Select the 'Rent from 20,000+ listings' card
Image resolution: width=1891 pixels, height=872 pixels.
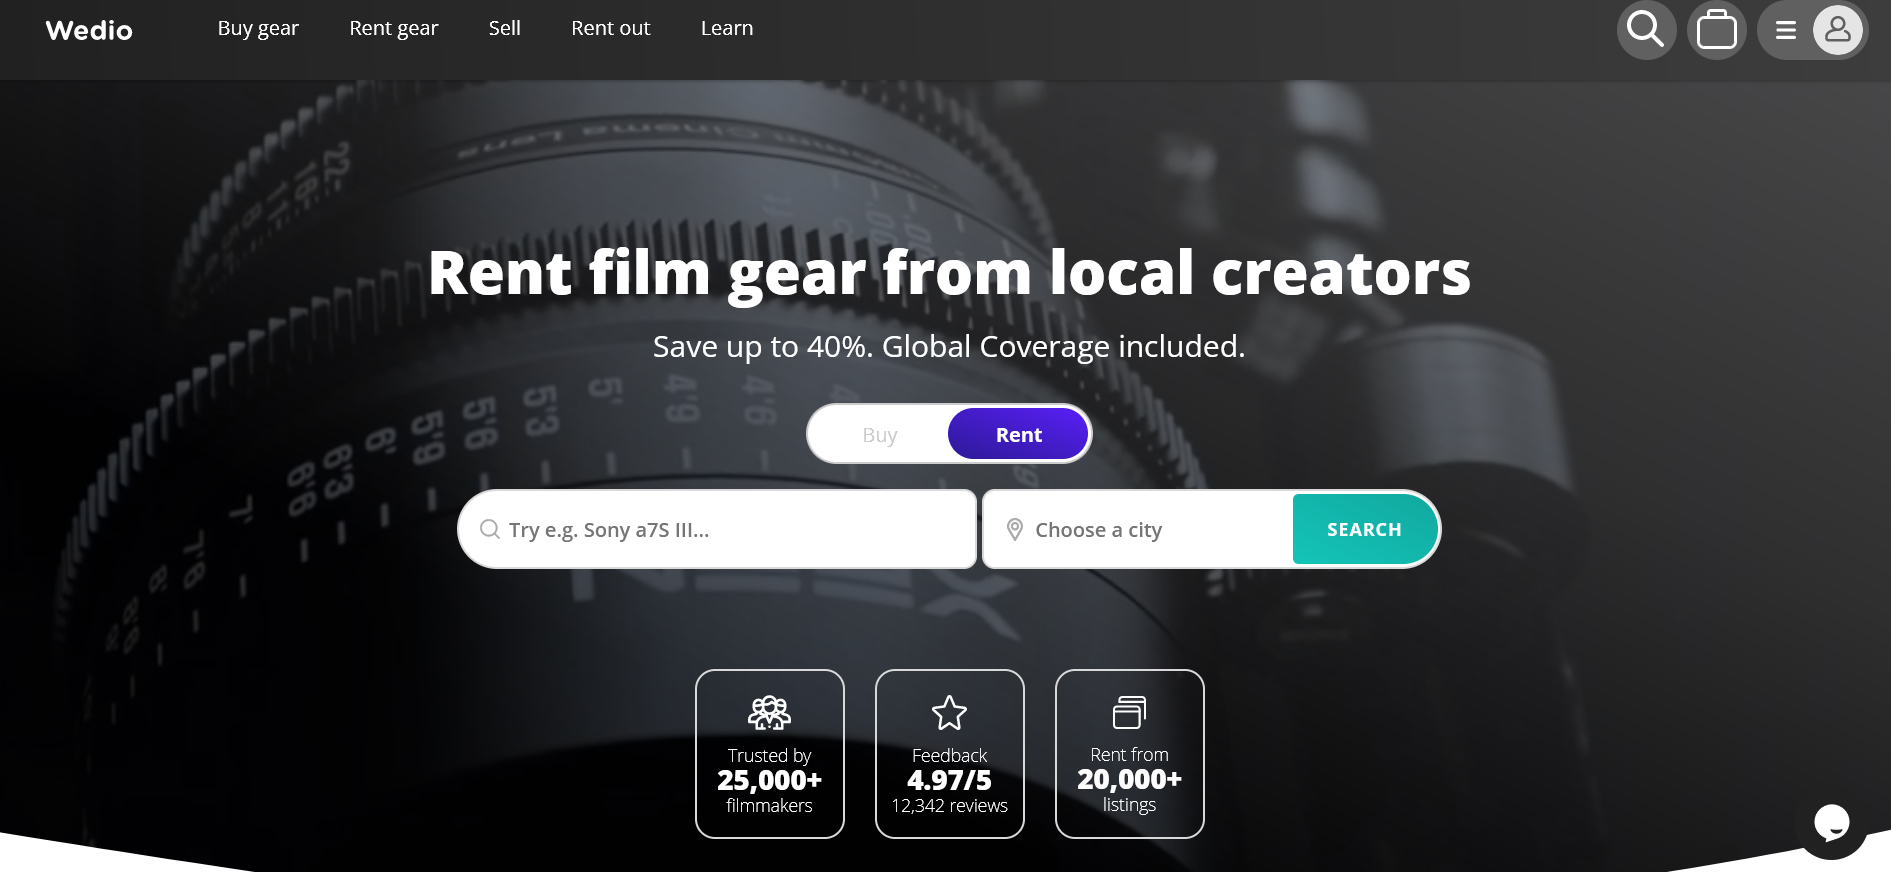click(1130, 754)
